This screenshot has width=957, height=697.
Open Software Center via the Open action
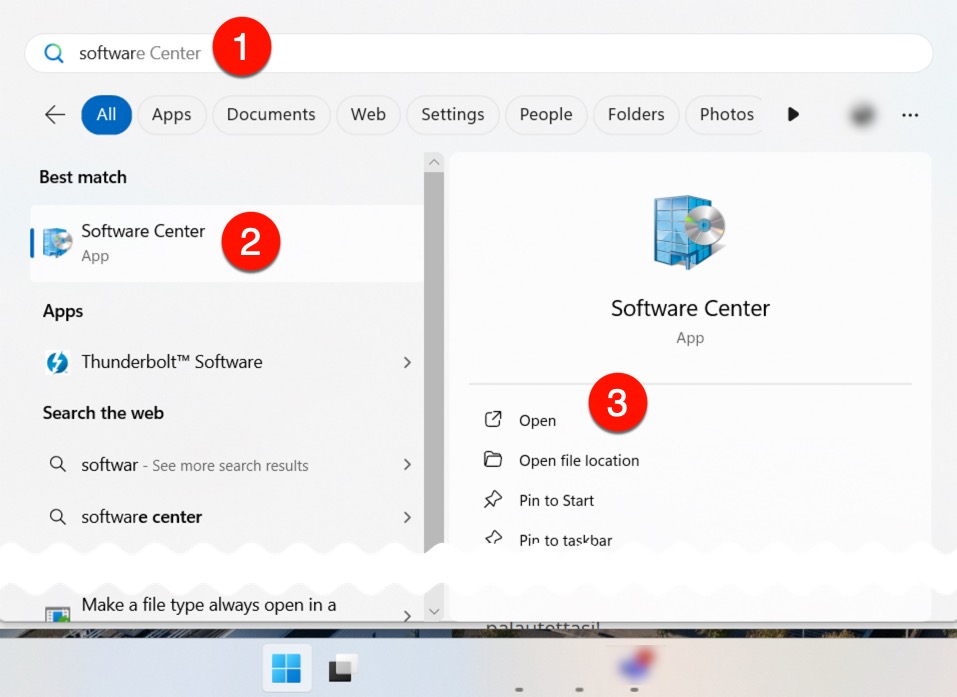coord(537,421)
